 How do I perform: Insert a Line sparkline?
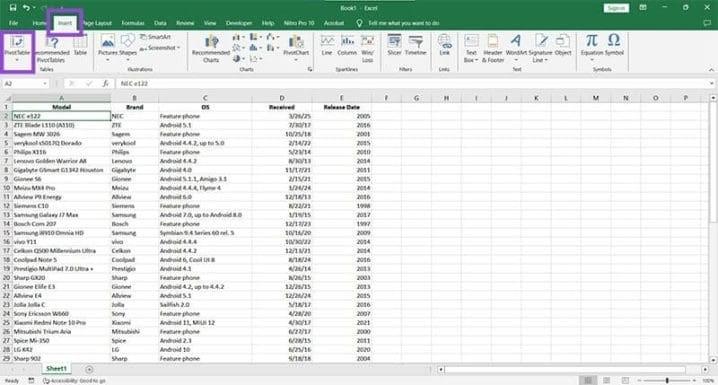coord(326,46)
